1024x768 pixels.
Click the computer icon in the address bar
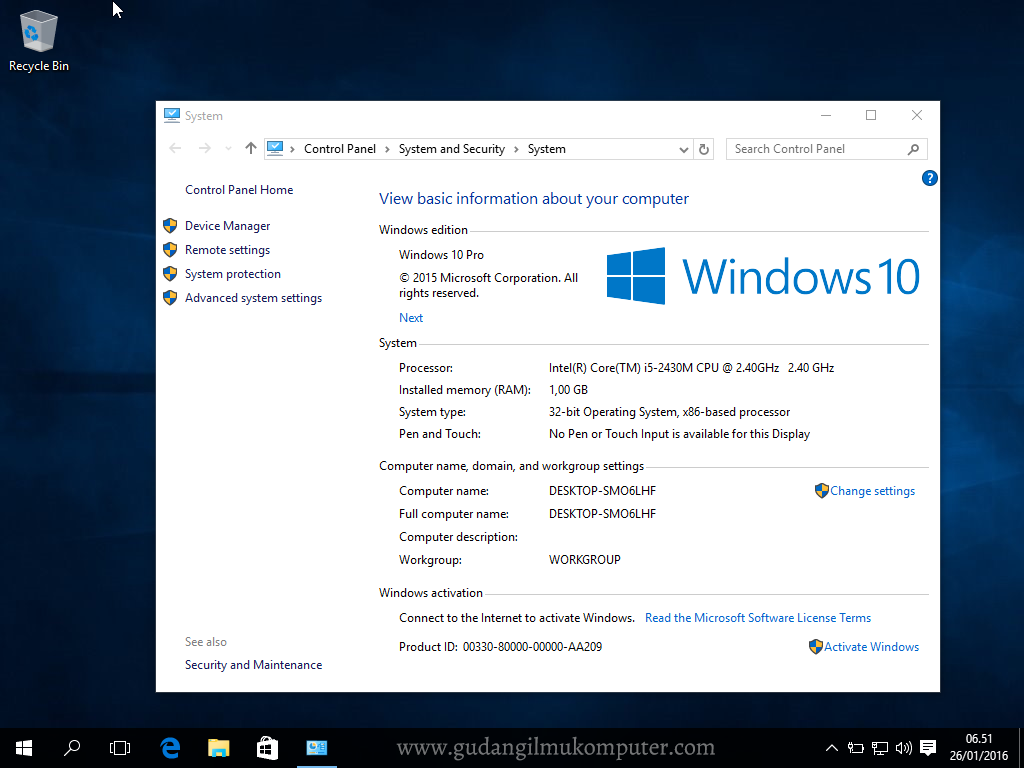(274, 148)
